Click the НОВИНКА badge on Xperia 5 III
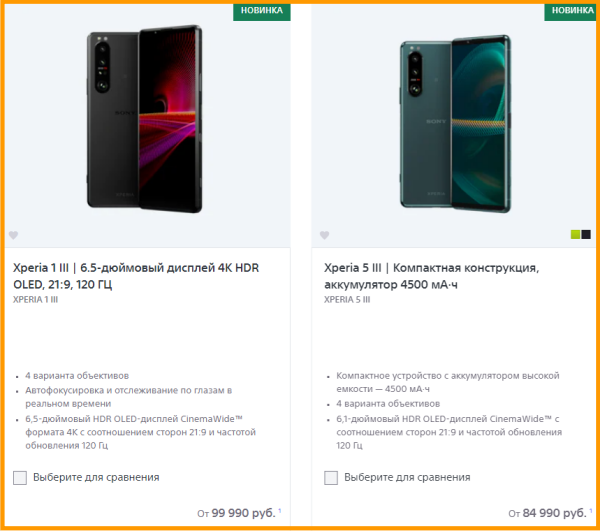The height and width of the screenshot is (531, 600). (571, 11)
